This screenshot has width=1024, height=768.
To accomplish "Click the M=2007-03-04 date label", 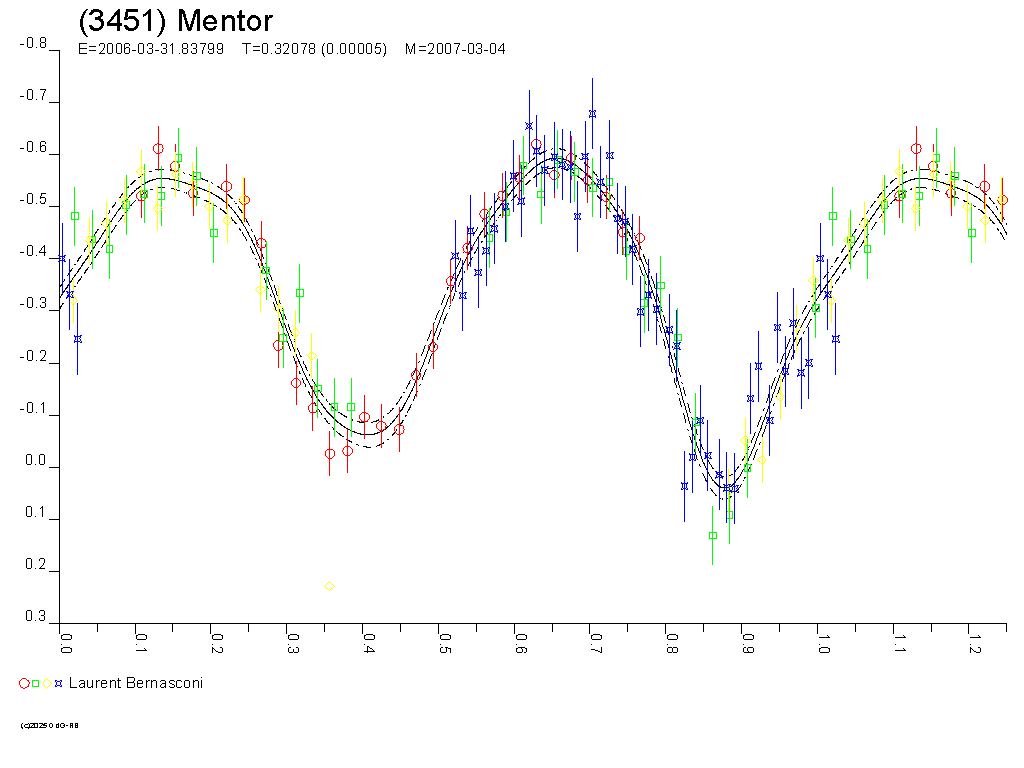I will coord(455,49).
